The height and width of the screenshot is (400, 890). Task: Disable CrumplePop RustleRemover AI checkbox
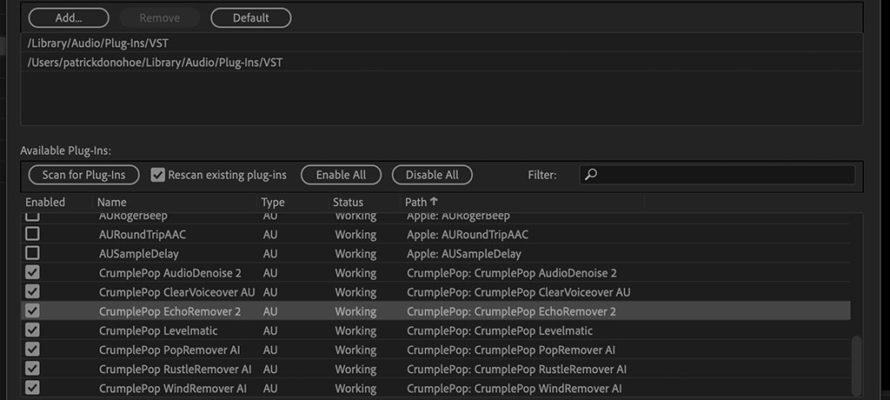(33, 369)
